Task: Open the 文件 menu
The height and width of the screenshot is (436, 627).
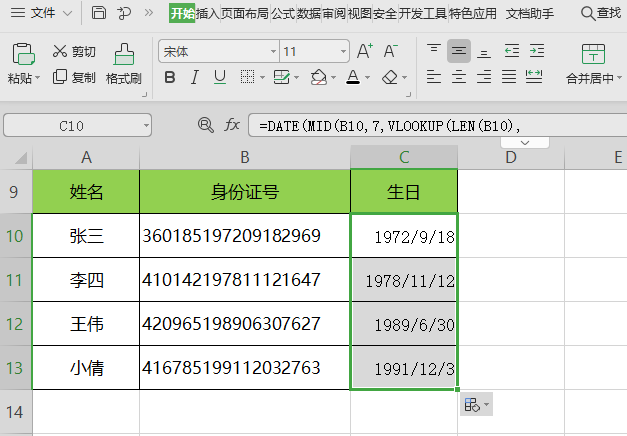Action: [42, 13]
